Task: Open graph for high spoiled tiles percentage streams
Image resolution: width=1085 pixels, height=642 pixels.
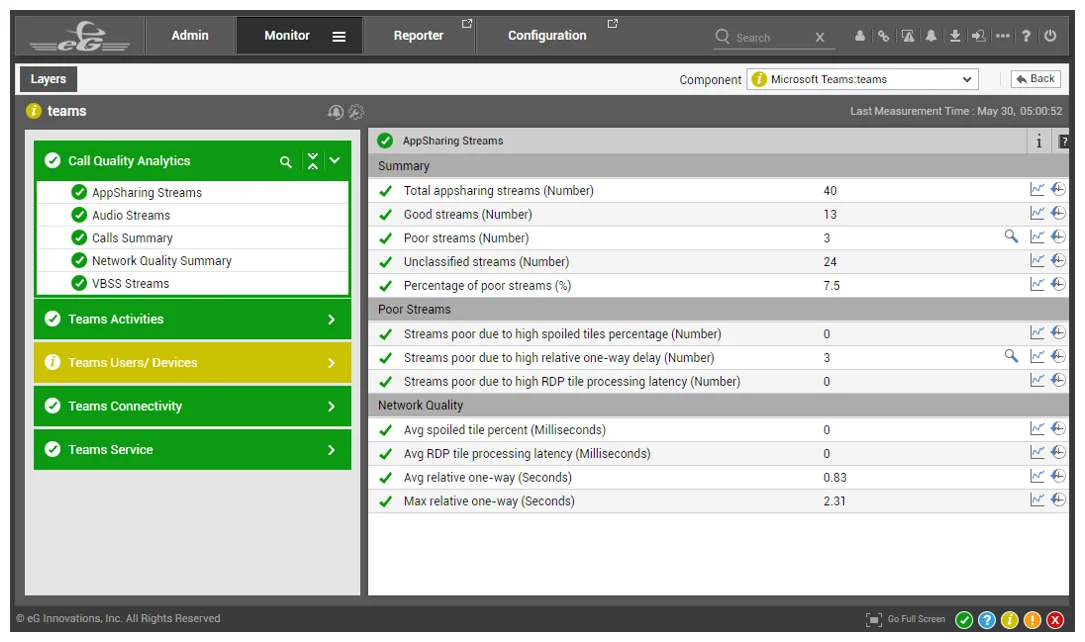Action: [1037, 333]
